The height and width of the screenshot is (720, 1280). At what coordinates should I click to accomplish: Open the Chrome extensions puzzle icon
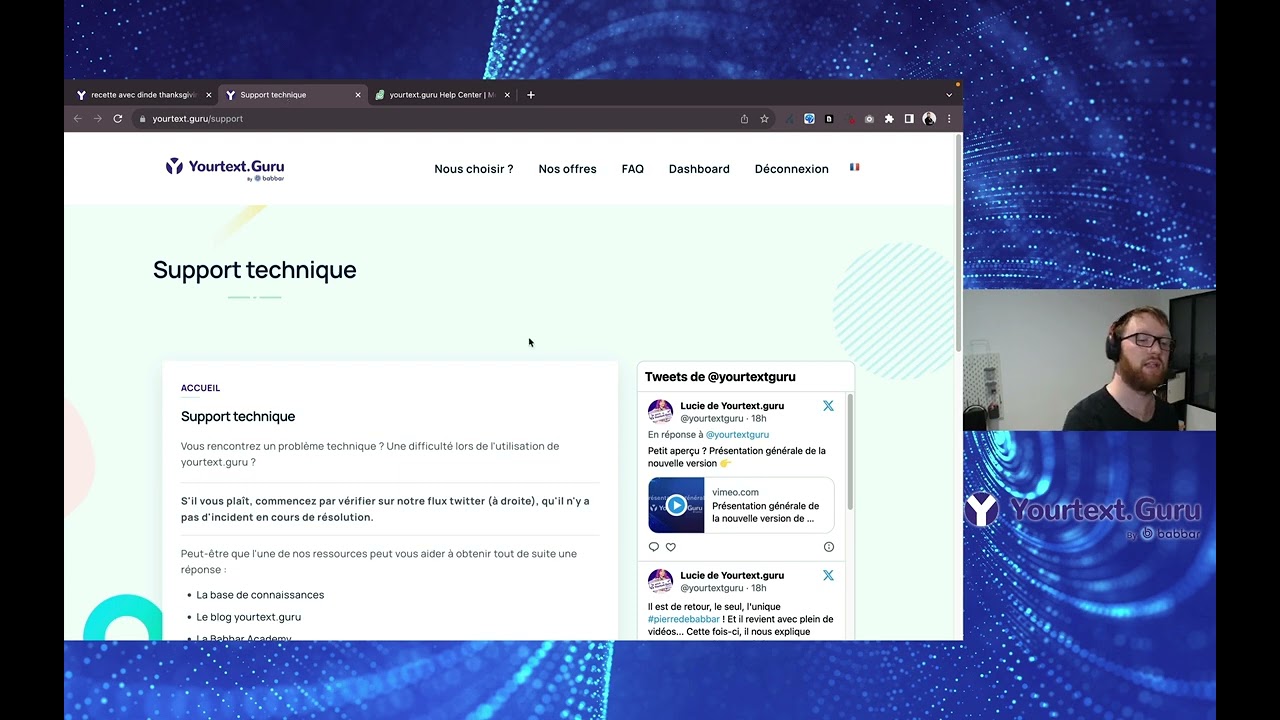(889, 119)
